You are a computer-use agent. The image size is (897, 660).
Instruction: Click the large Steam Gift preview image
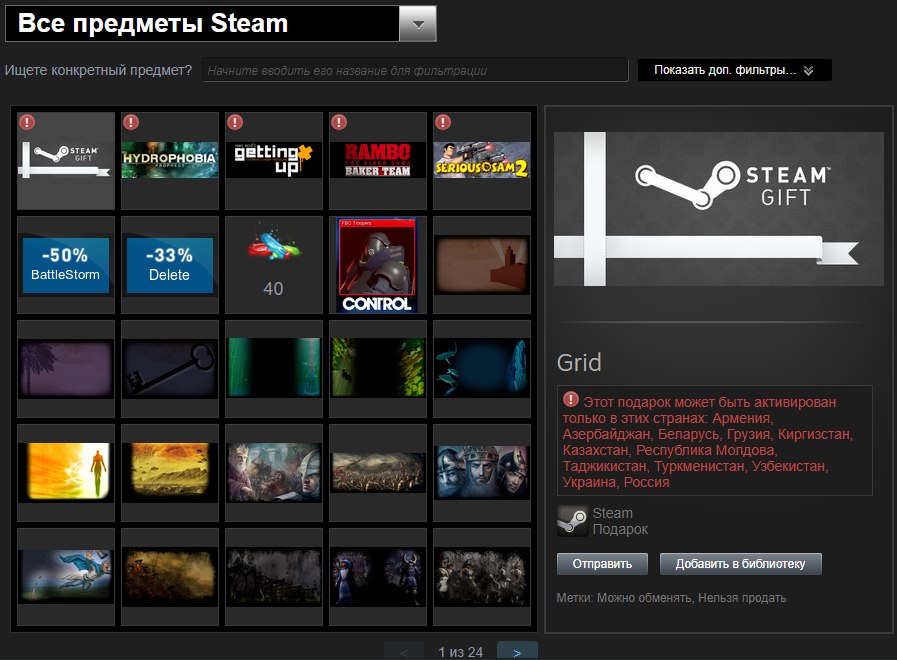(x=719, y=209)
